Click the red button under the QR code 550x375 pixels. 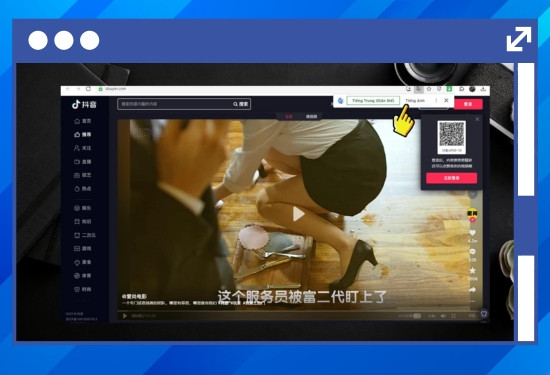(451, 178)
